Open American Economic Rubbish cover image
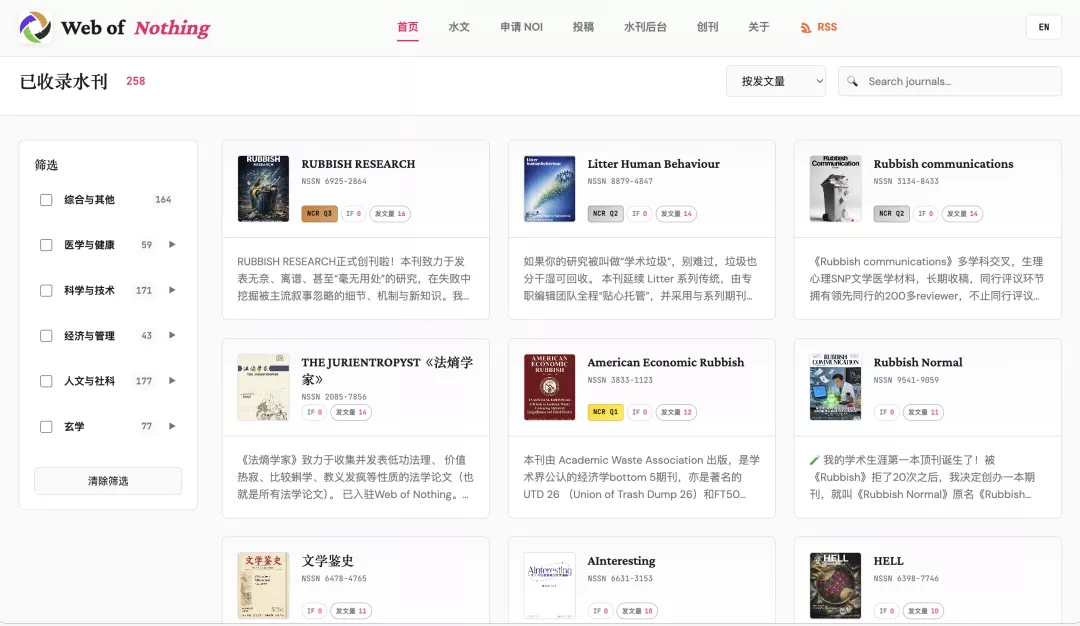Screen dimensions: 1080x626 coord(549,387)
